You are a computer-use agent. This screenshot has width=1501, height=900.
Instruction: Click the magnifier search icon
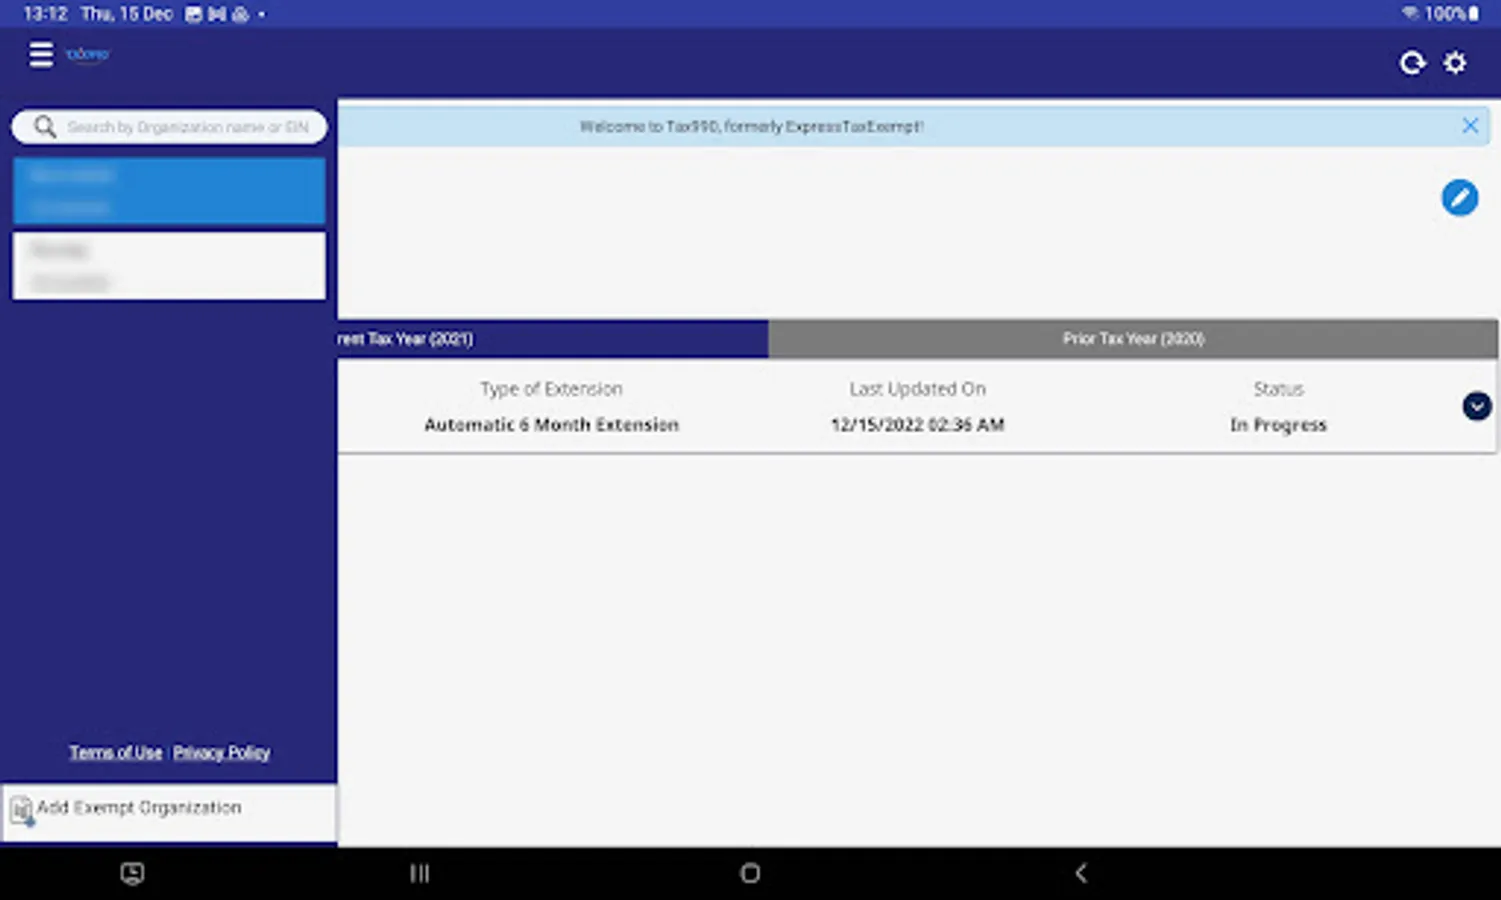[x=44, y=127]
